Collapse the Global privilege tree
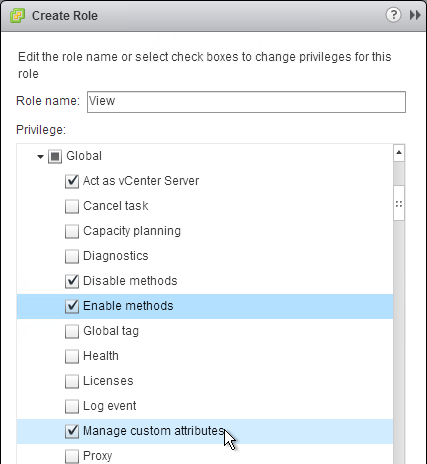Image resolution: width=427 pixels, height=464 pixels. (x=40, y=156)
